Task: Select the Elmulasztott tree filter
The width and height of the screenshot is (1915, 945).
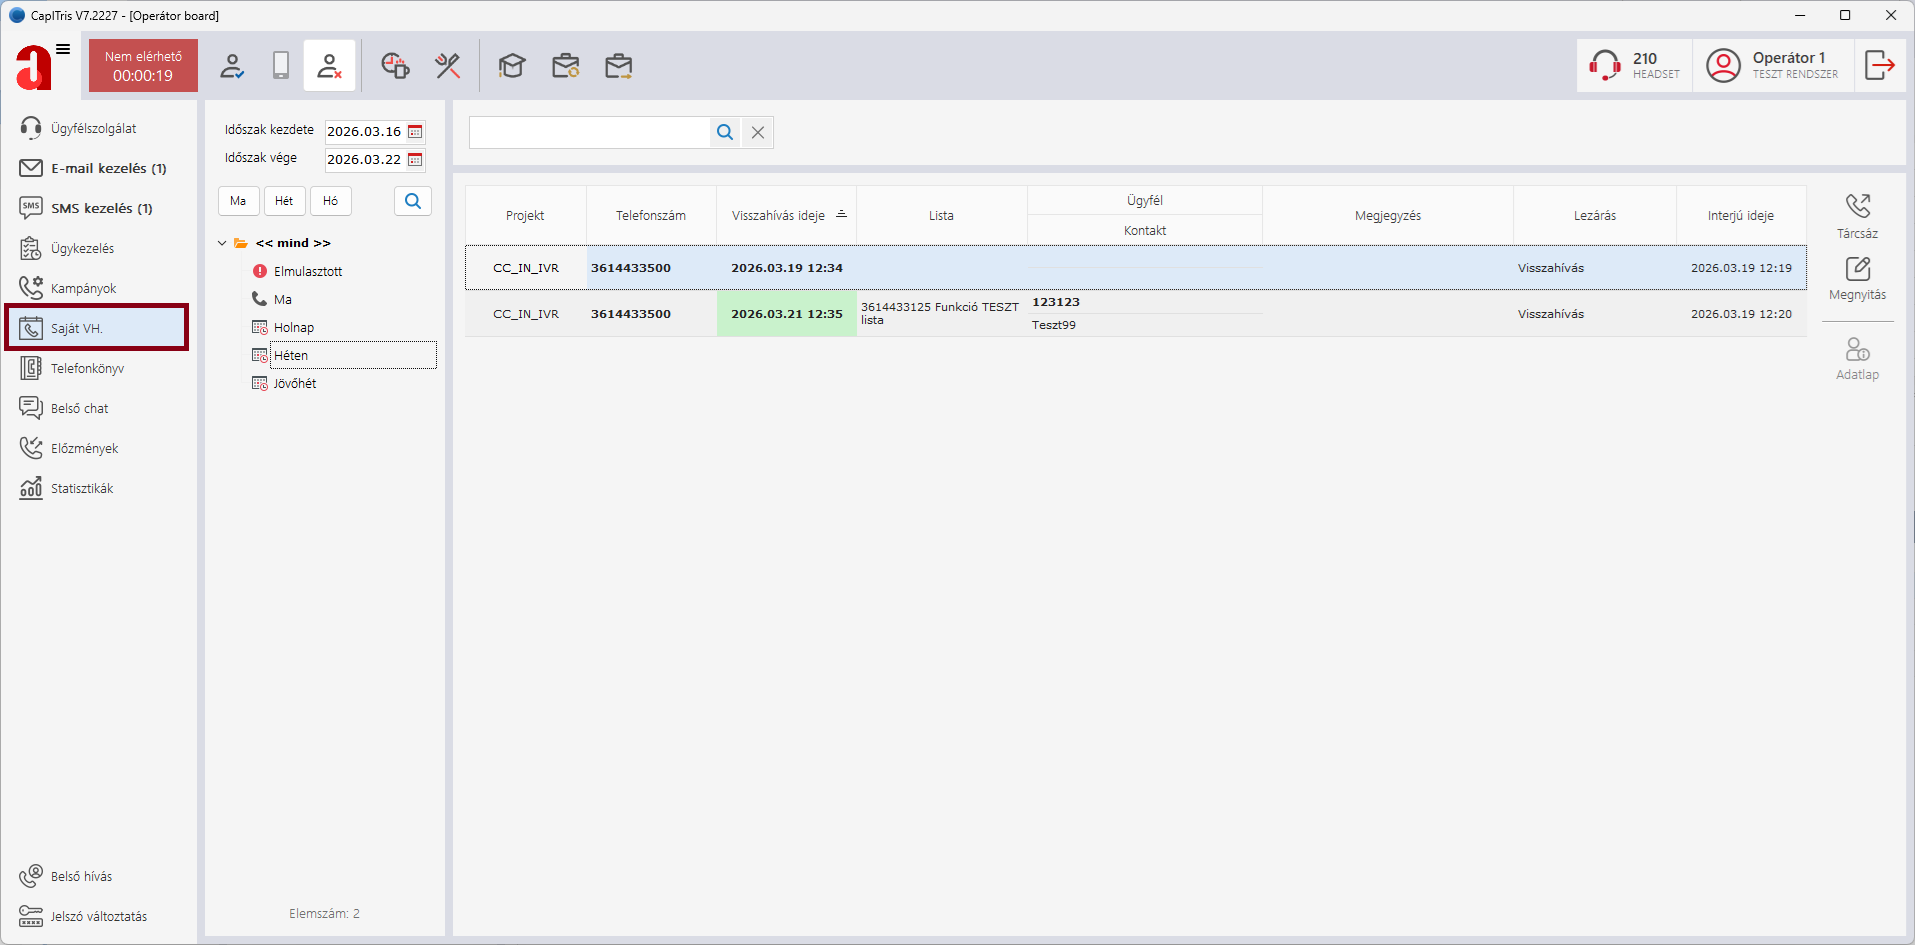Action: click(x=307, y=271)
